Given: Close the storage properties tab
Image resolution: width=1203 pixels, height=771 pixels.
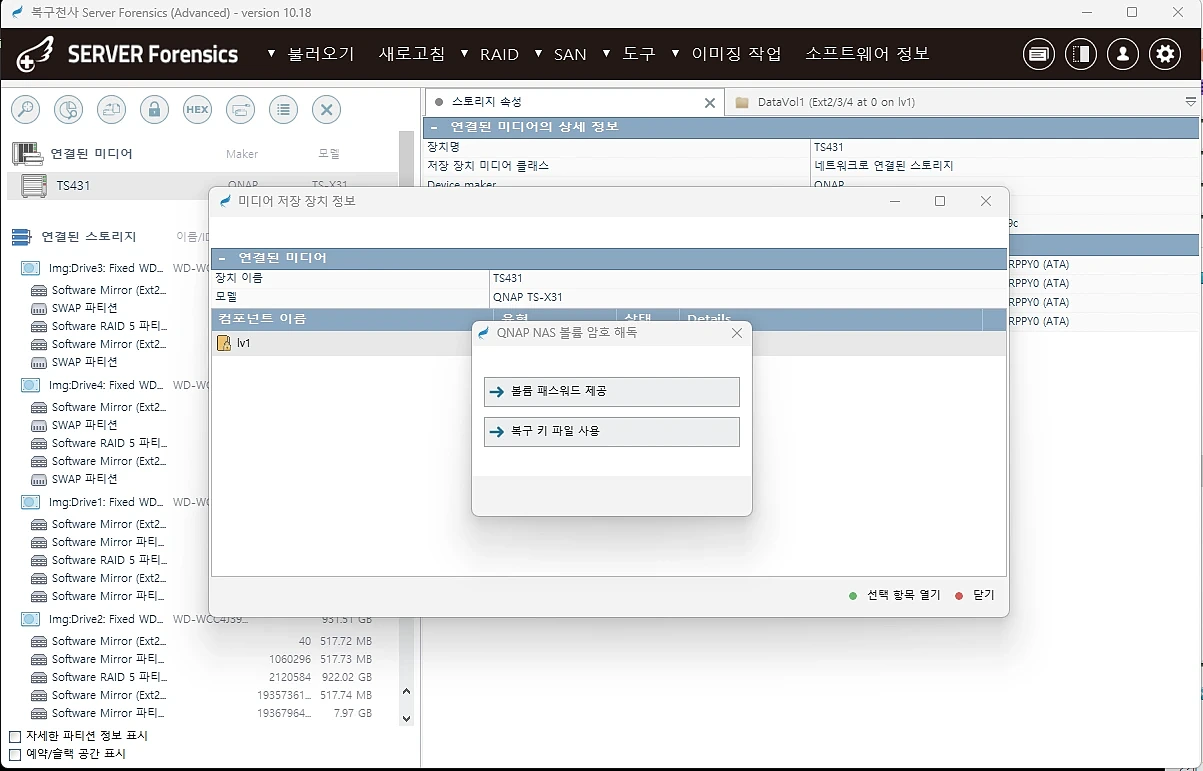Looking at the screenshot, I should 710,103.
